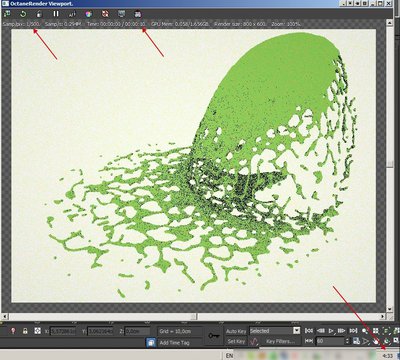Image resolution: width=400 pixels, height=360 pixels.
Task: Click Add Time Tag
Action: pos(174,343)
